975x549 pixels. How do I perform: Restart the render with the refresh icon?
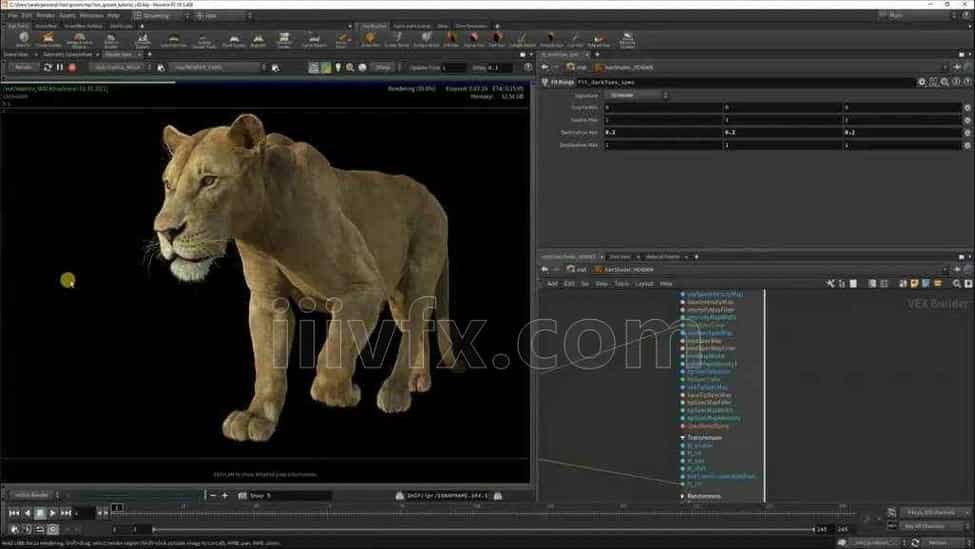pos(47,67)
